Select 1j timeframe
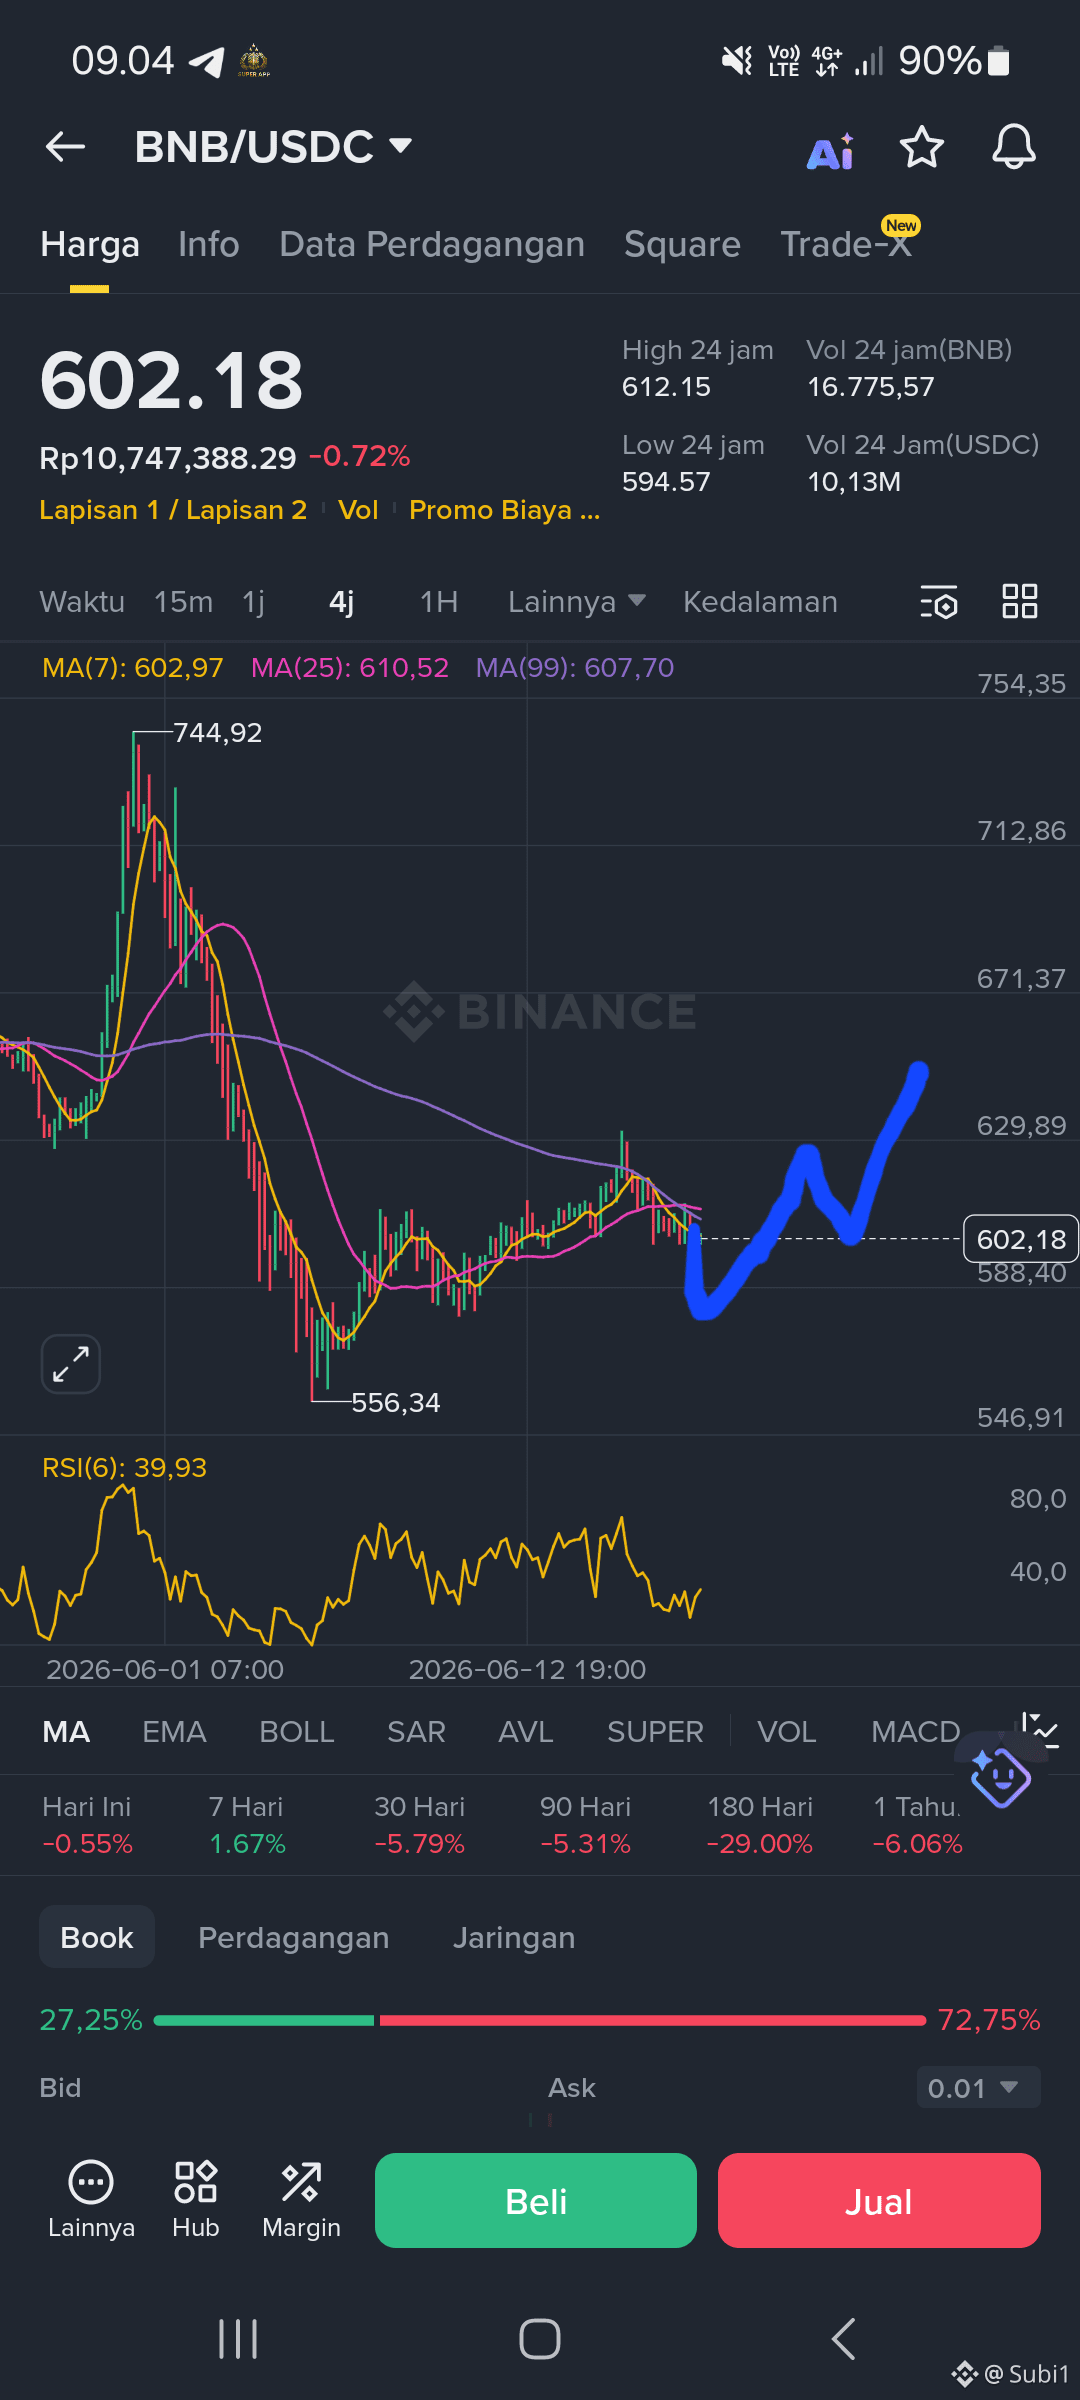Screen dimensions: 1080x2400 253,602
